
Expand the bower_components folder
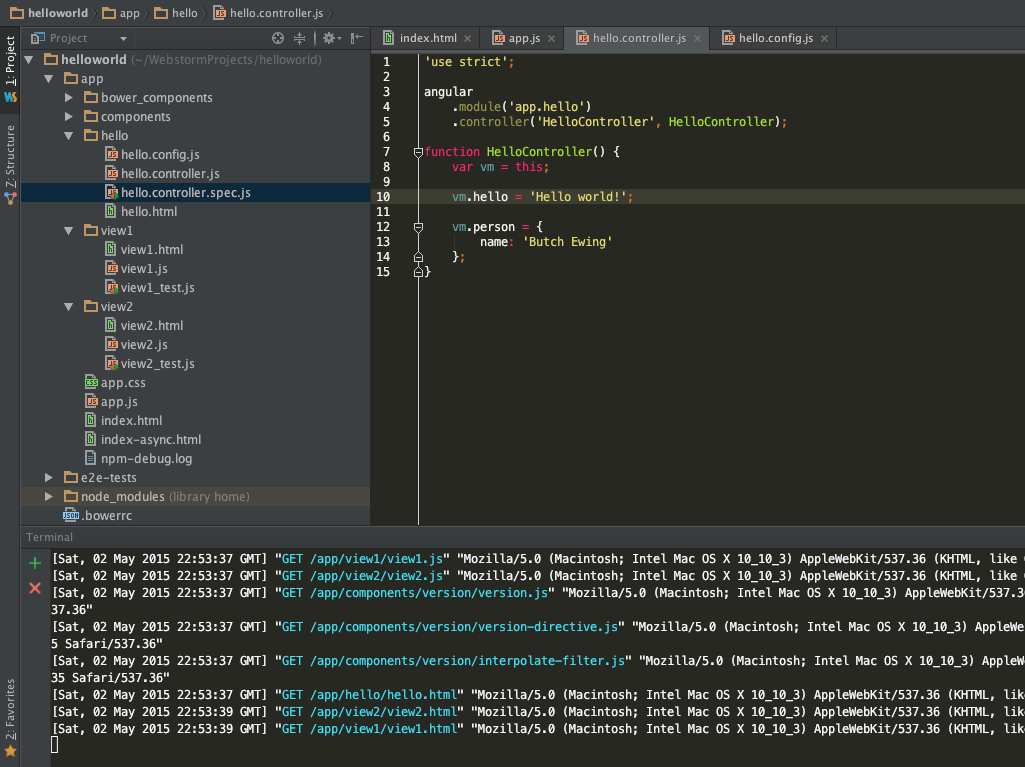pyautogui.click(x=69, y=97)
